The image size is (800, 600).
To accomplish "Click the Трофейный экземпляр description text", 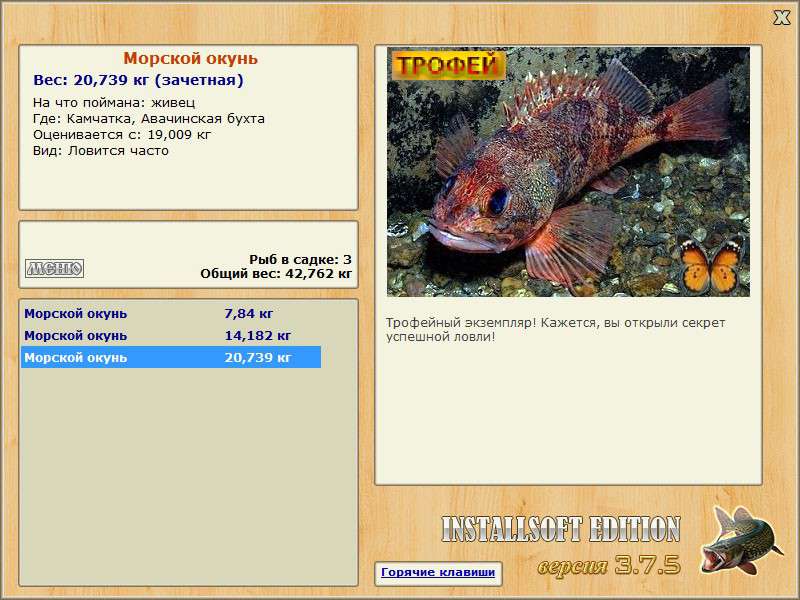I will [x=555, y=330].
